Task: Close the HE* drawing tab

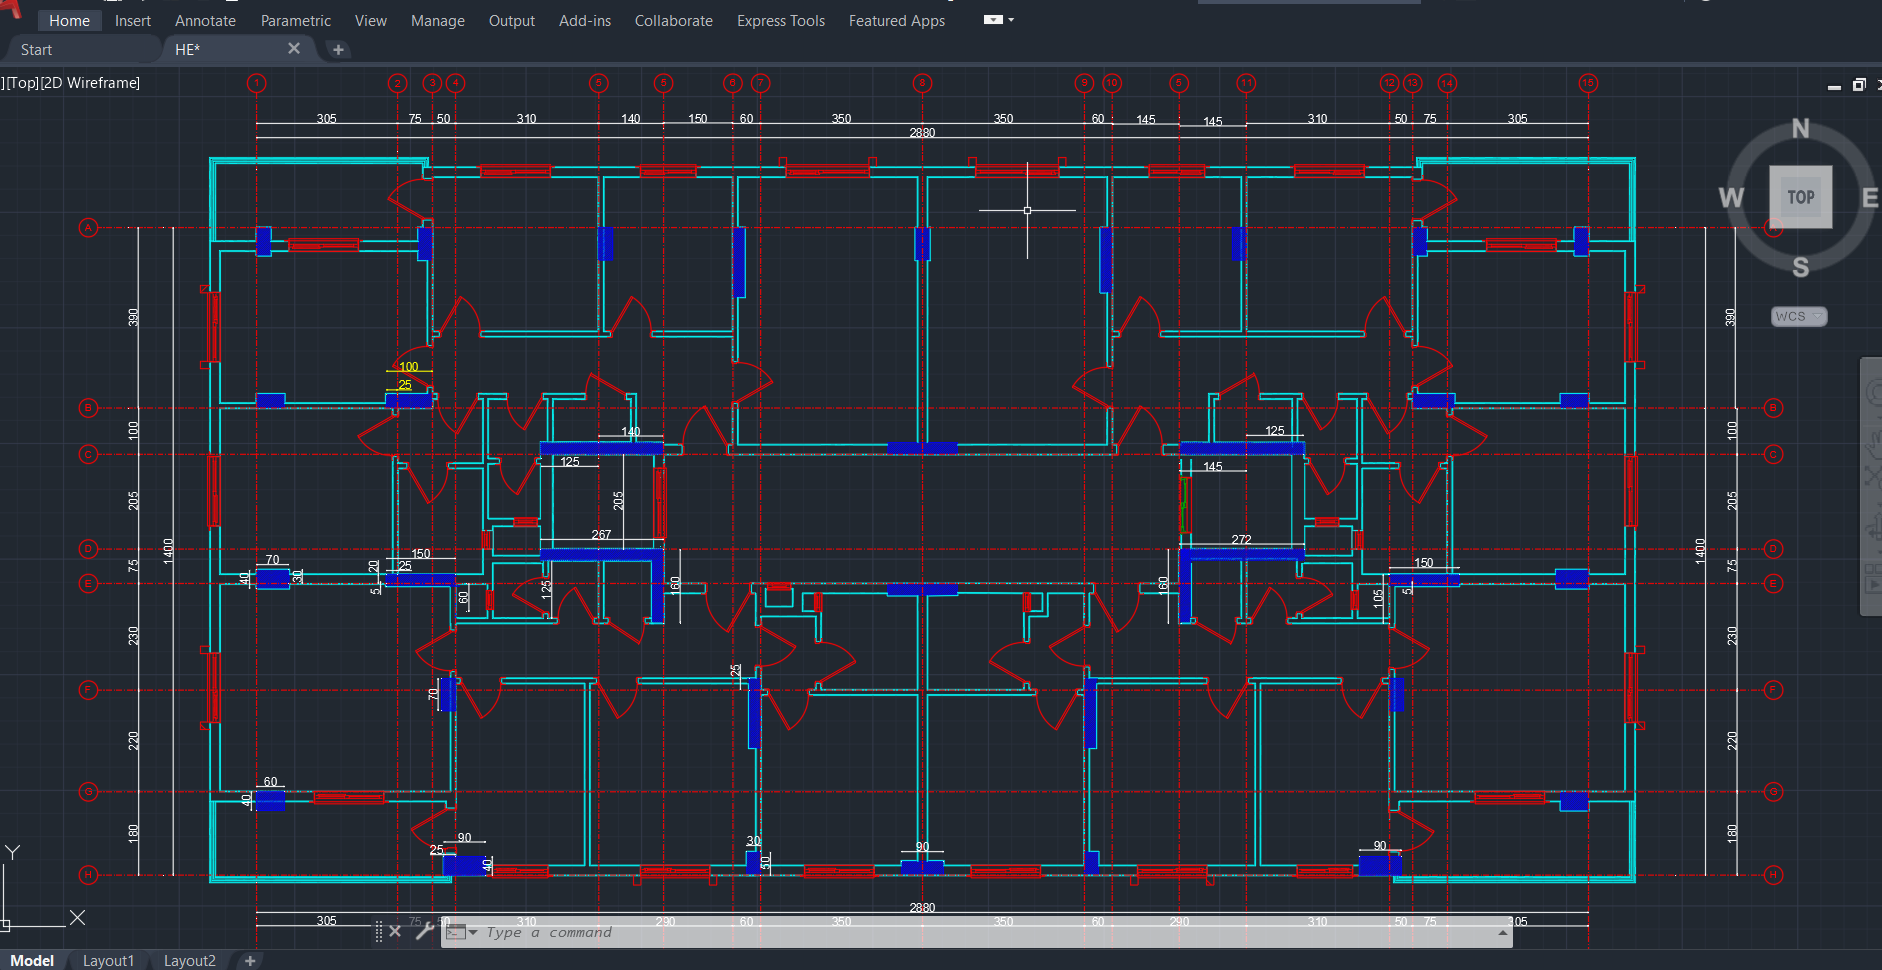Action: [x=294, y=48]
